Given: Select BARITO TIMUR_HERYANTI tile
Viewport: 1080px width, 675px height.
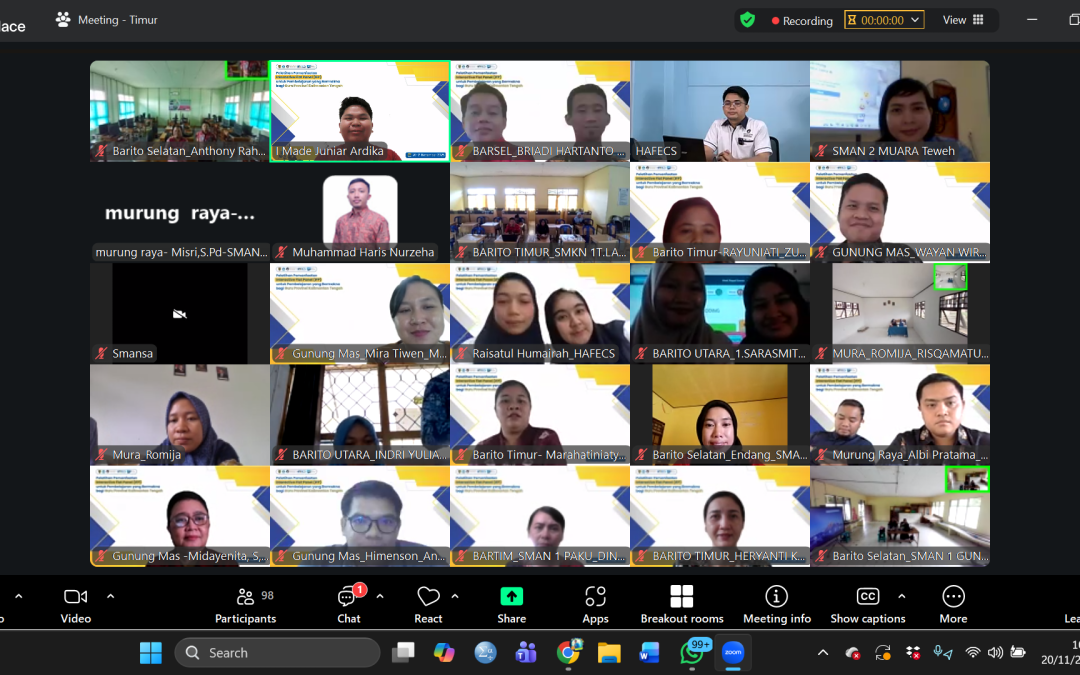Looking at the screenshot, I should (x=720, y=516).
